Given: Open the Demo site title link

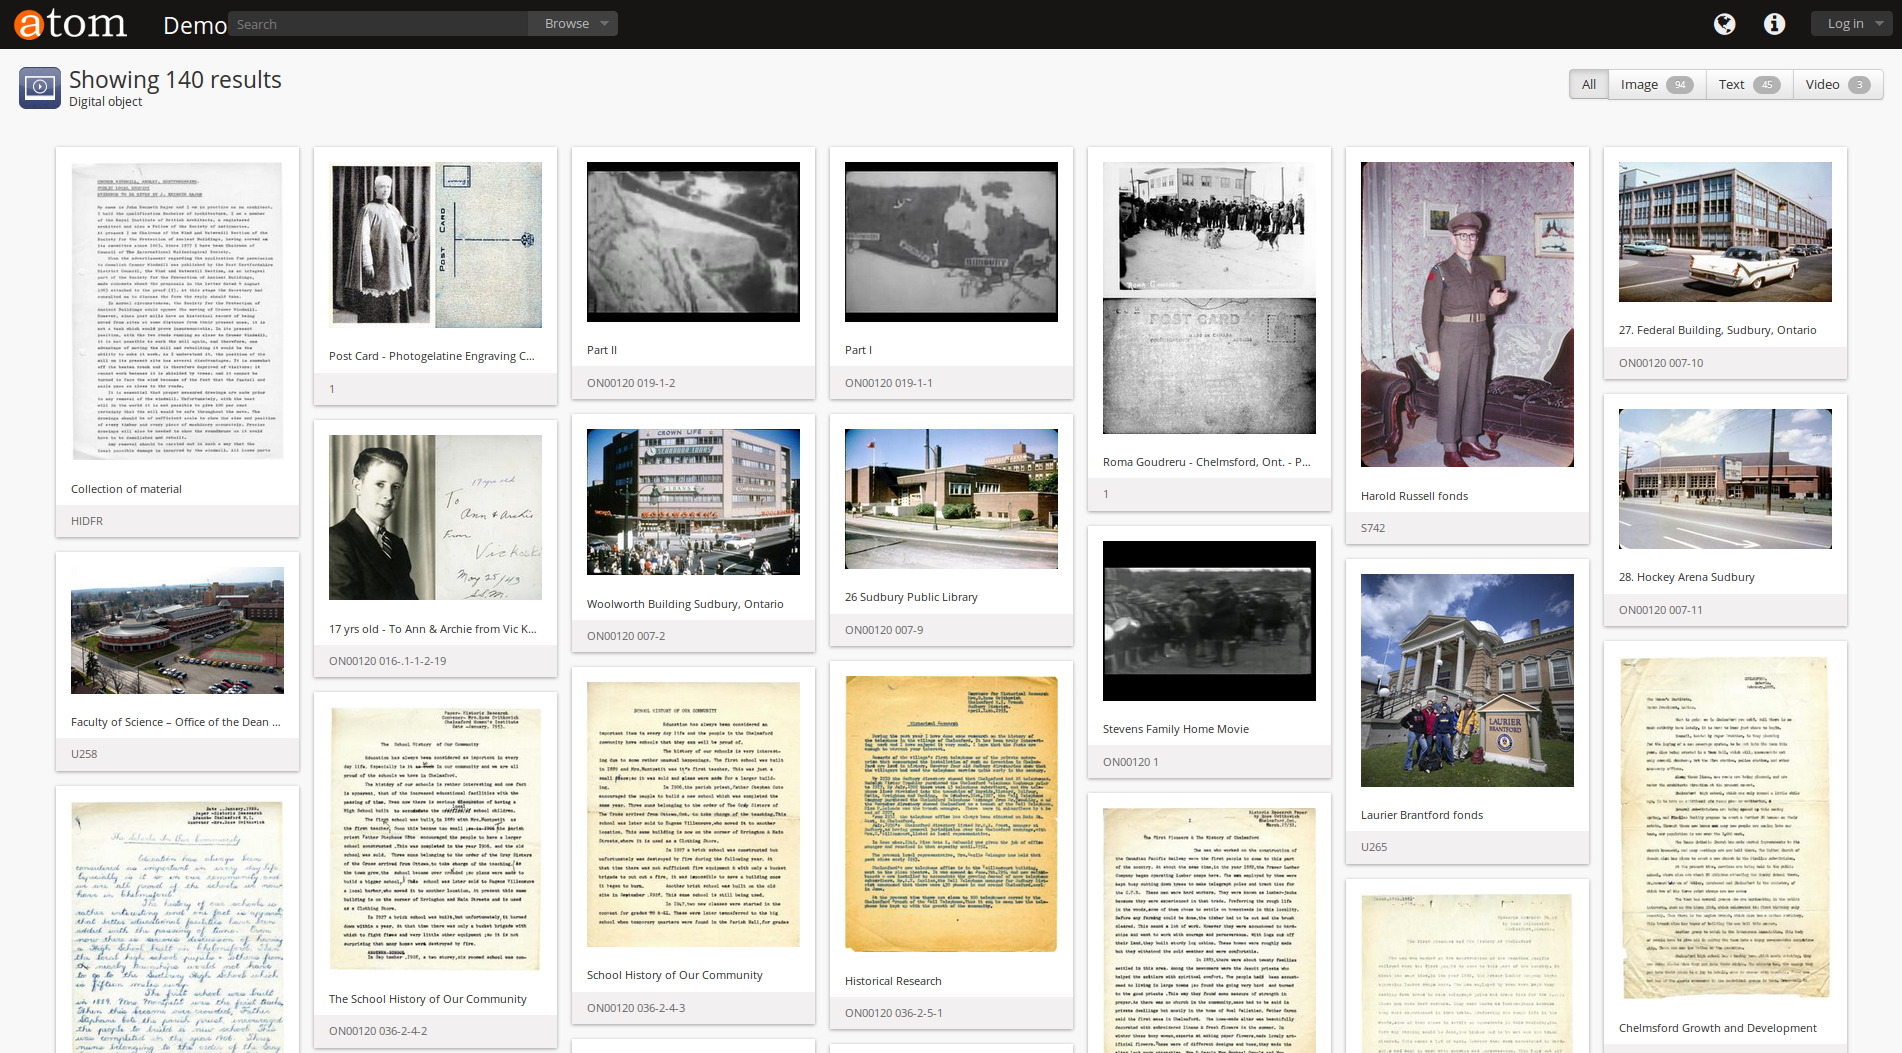Looking at the screenshot, I should (x=195, y=26).
